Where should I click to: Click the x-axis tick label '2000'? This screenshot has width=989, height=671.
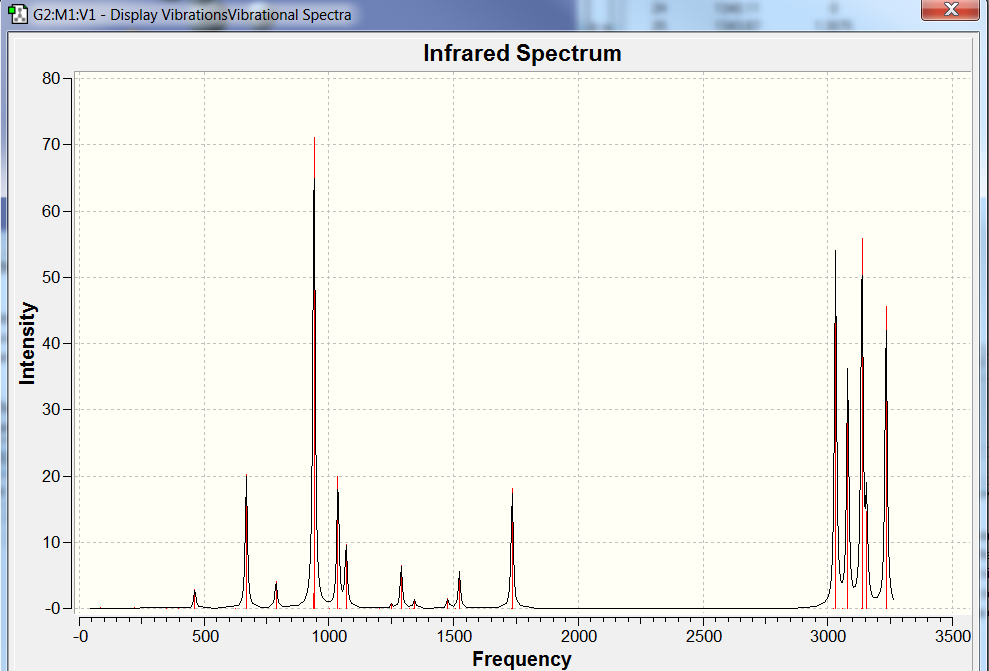(578, 636)
